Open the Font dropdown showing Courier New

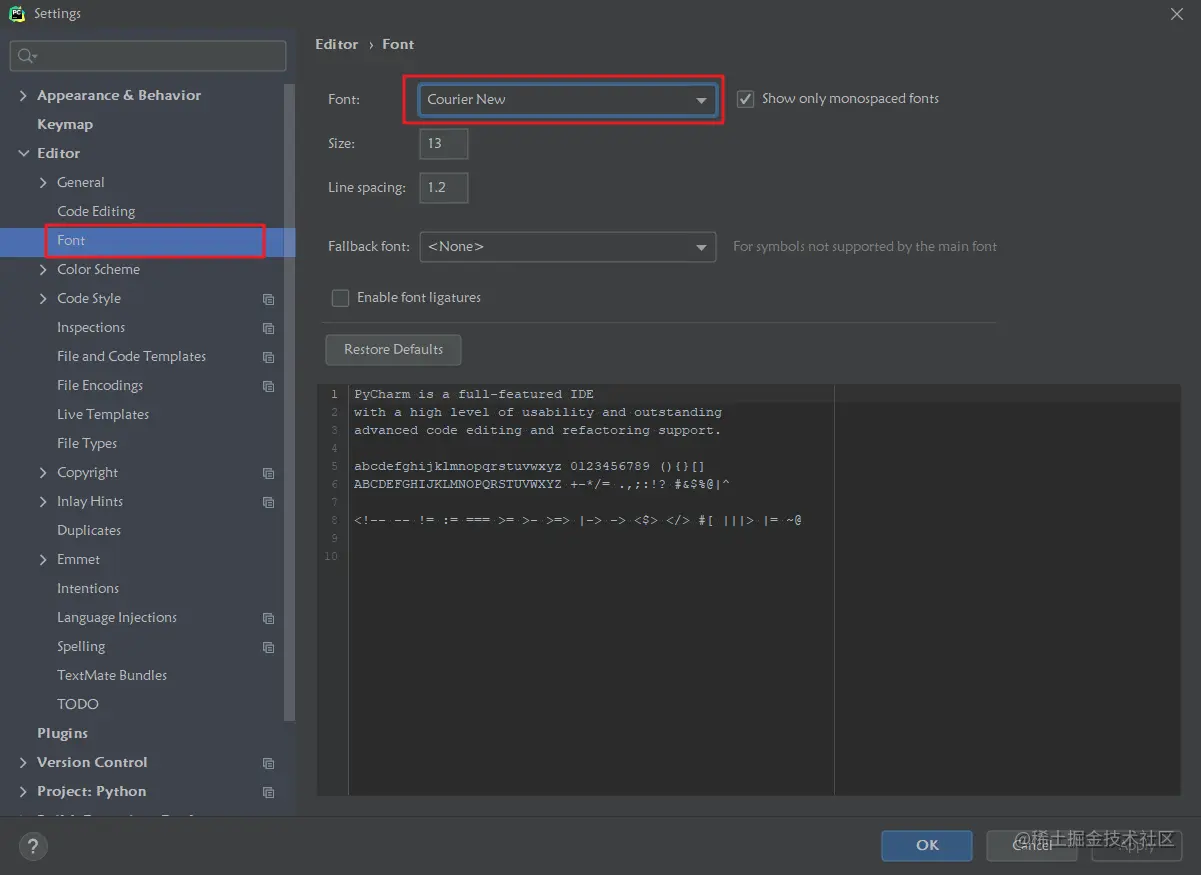click(567, 100)
